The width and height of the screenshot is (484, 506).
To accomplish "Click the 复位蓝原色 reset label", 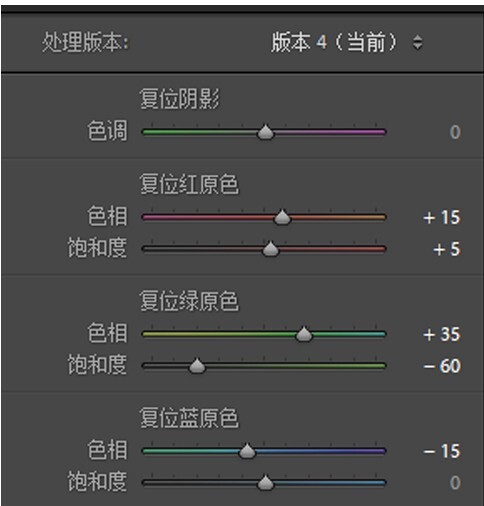I will point(189,418).
